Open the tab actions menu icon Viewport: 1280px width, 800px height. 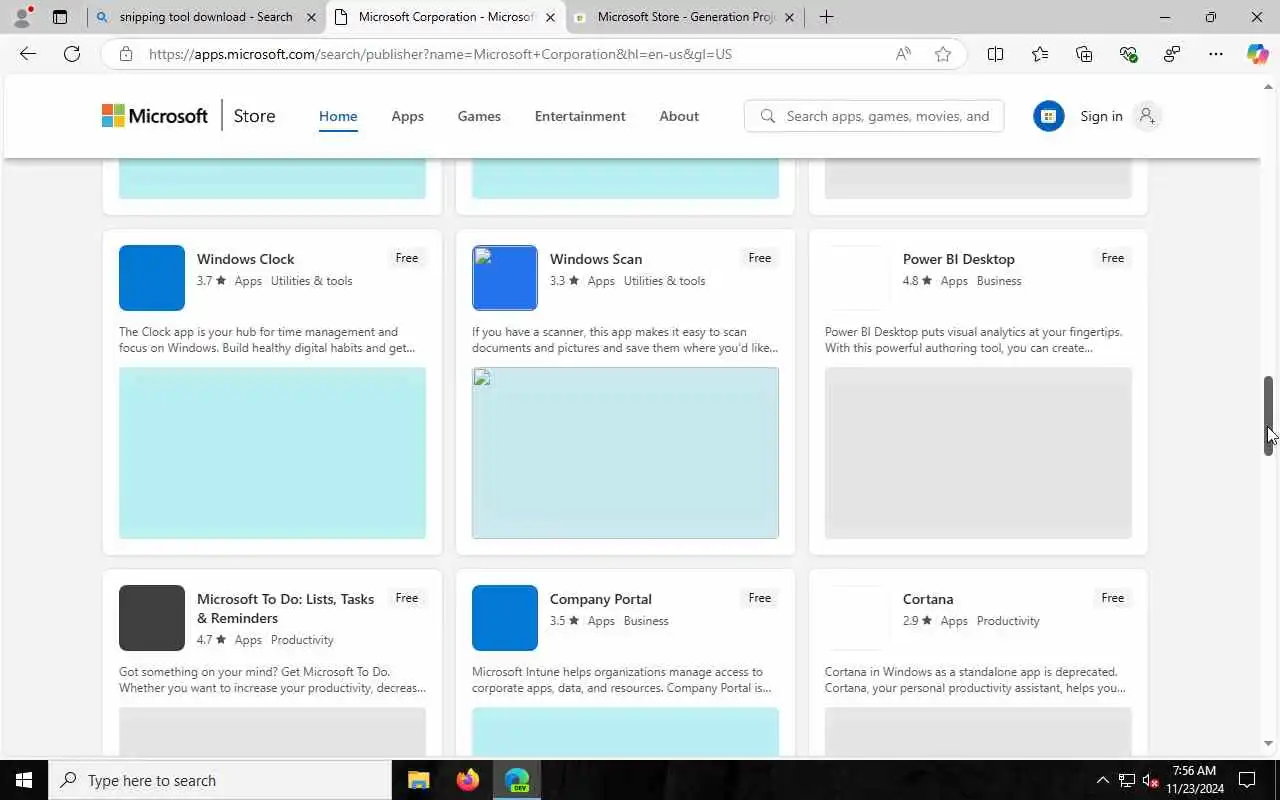point(60,17)
